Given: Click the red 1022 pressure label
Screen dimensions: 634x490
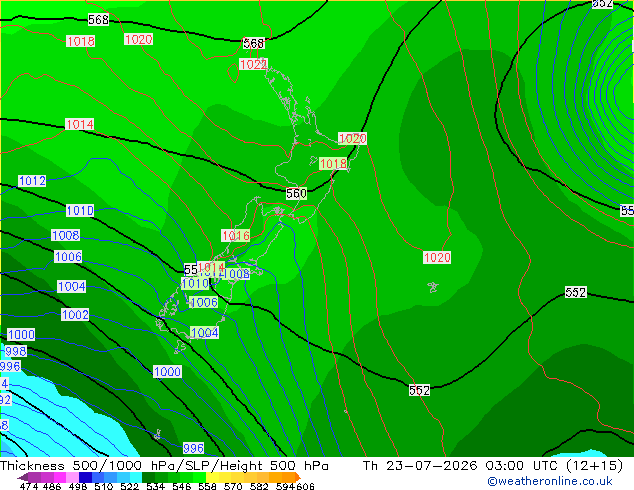Looking at the screenshot, I should pos(254,64).
